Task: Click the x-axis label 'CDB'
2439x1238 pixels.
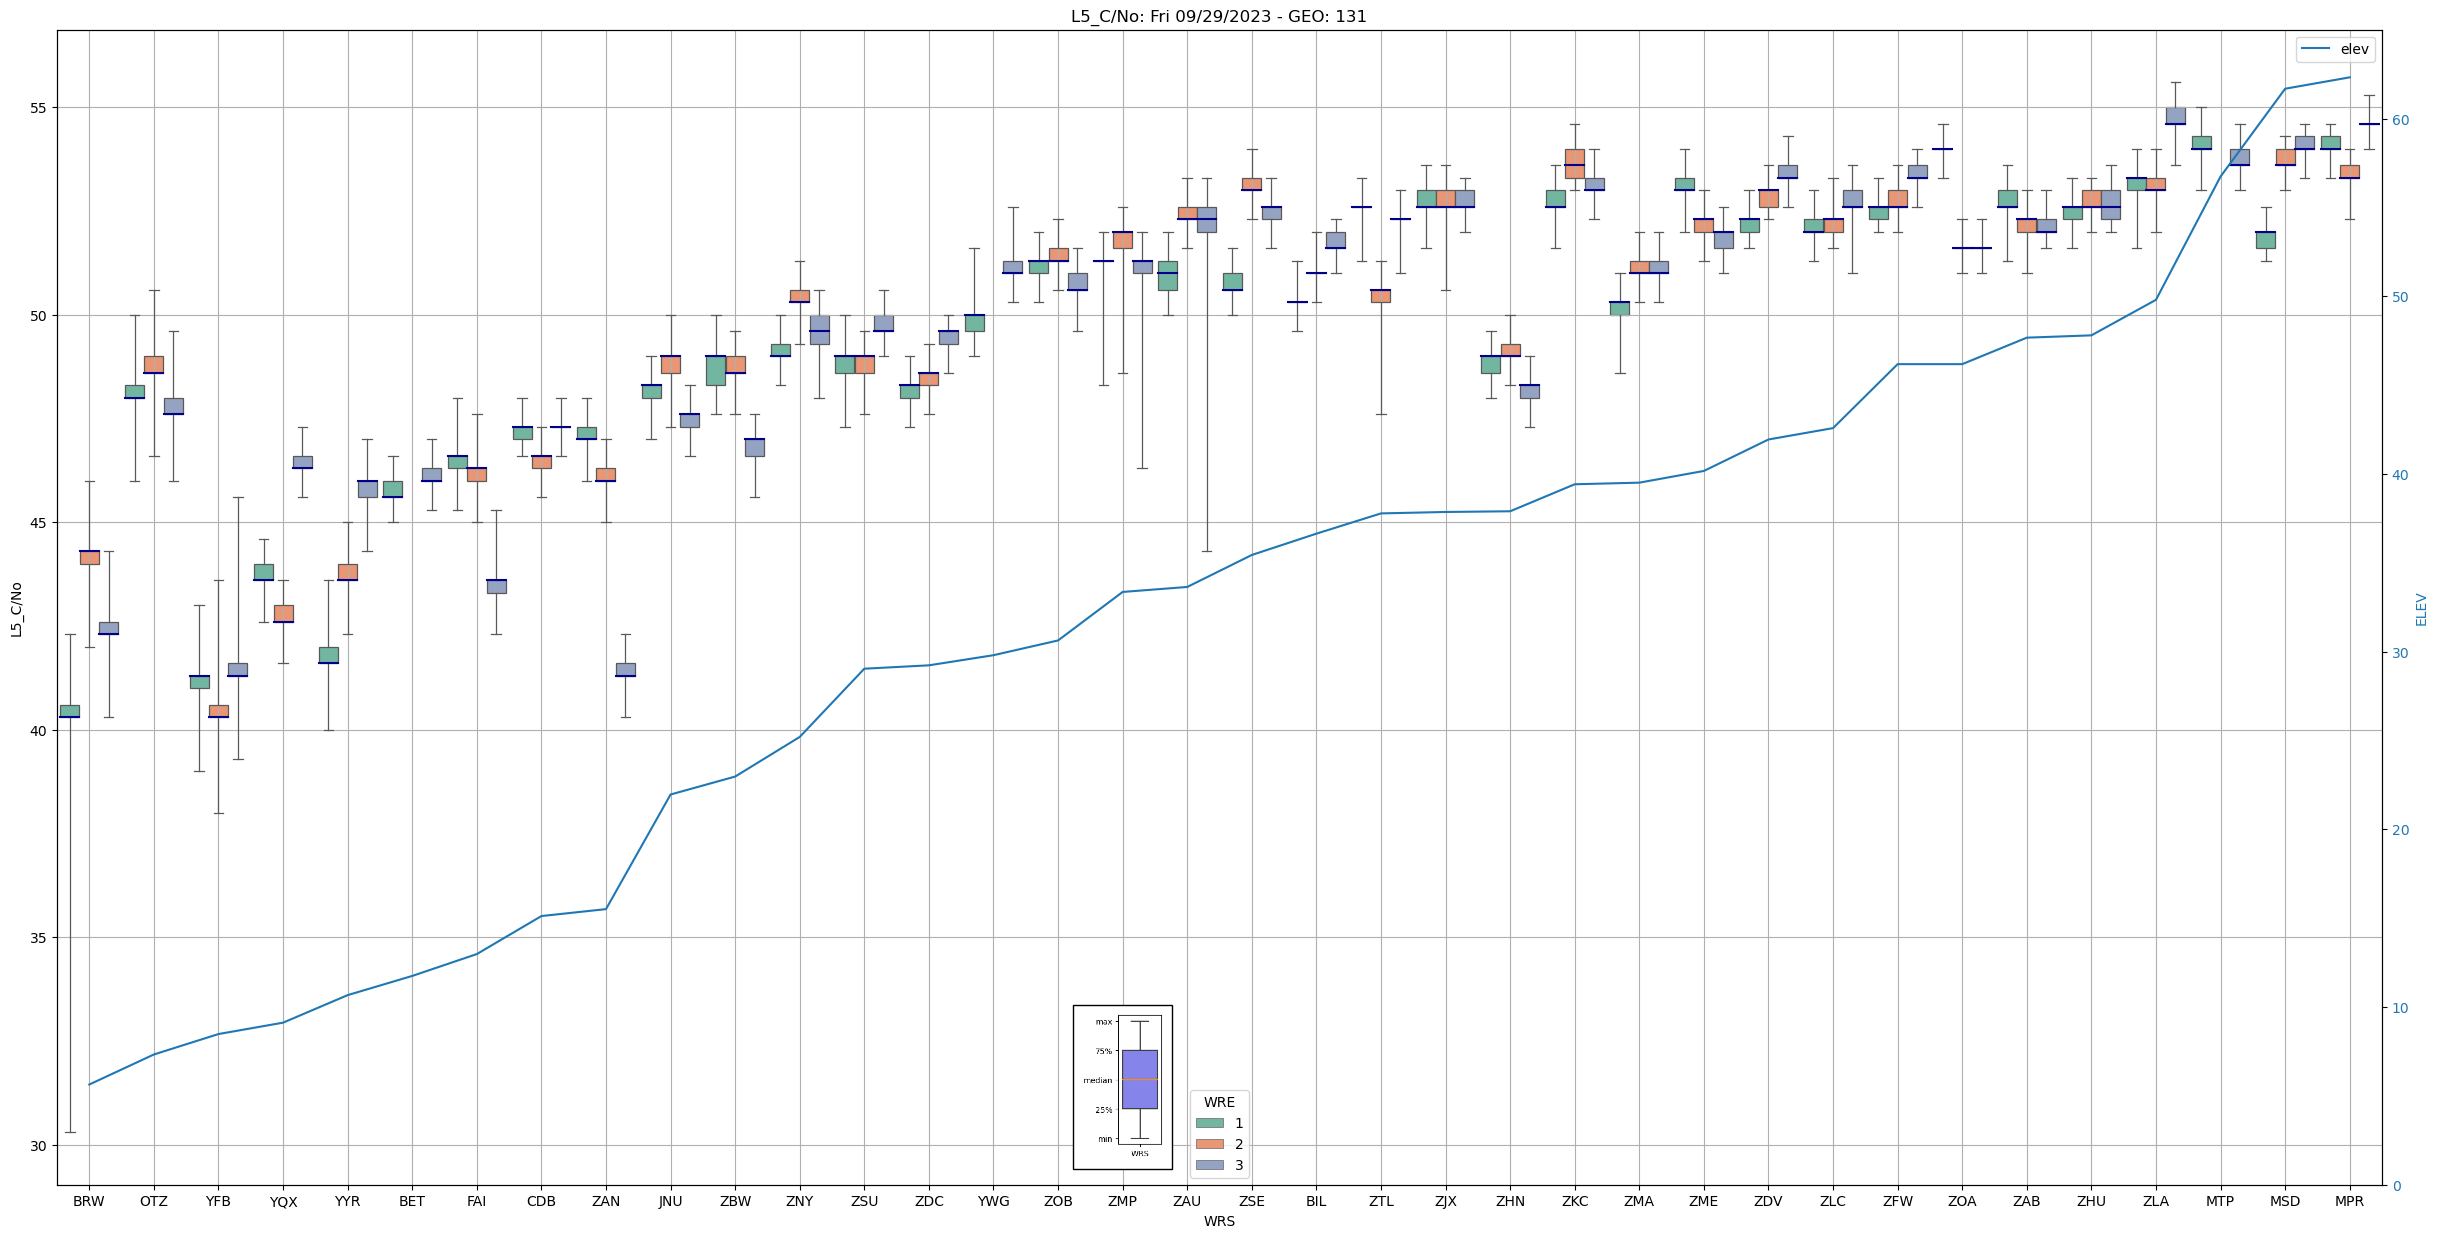Action: [x=541, y=1201]
